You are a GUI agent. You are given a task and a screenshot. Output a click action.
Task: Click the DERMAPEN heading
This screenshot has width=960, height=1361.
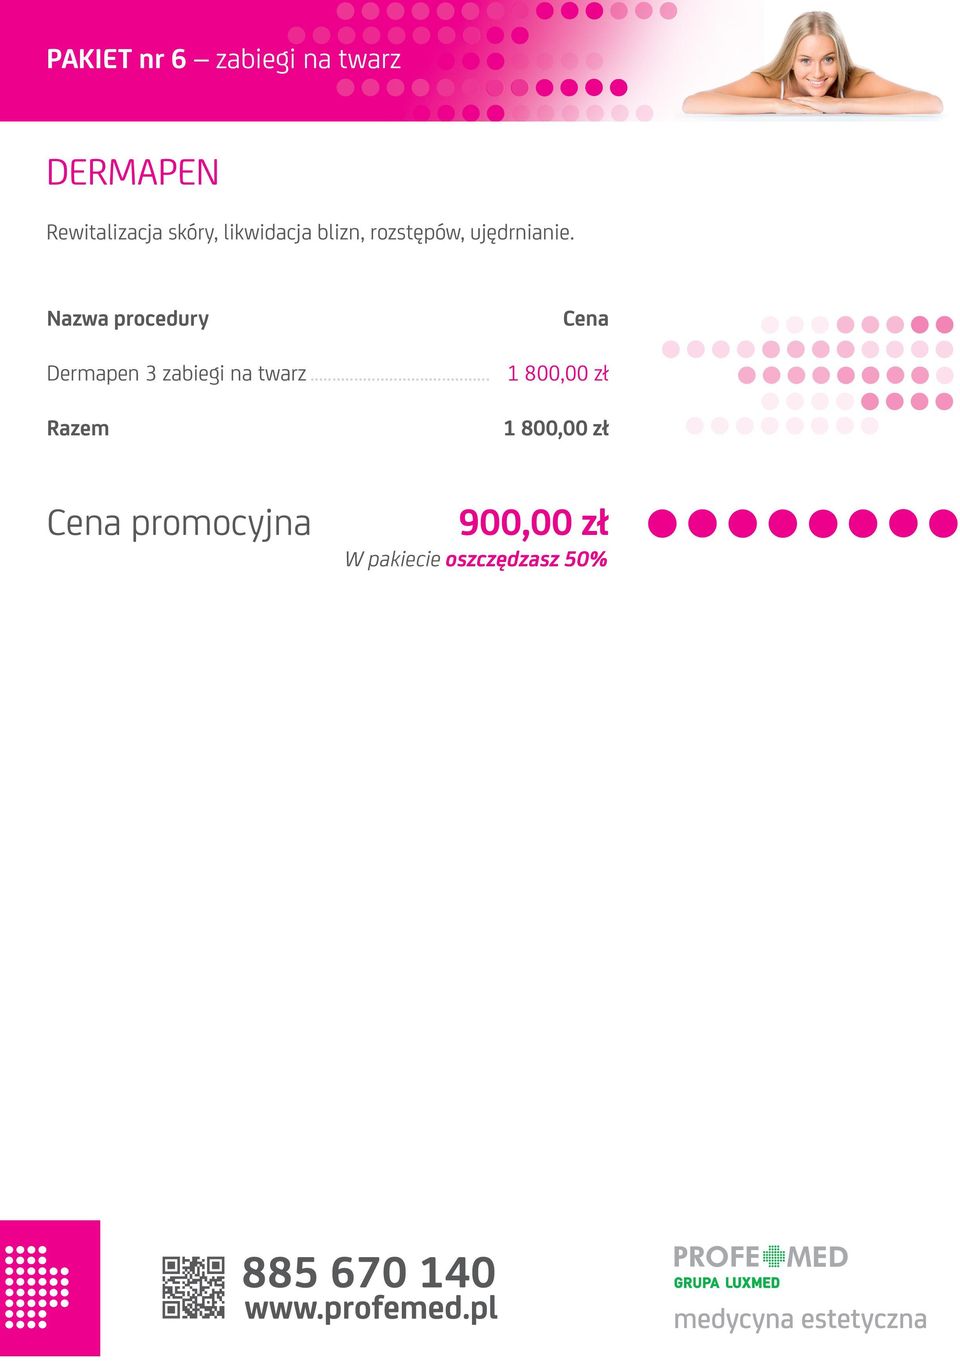(133, 172)
